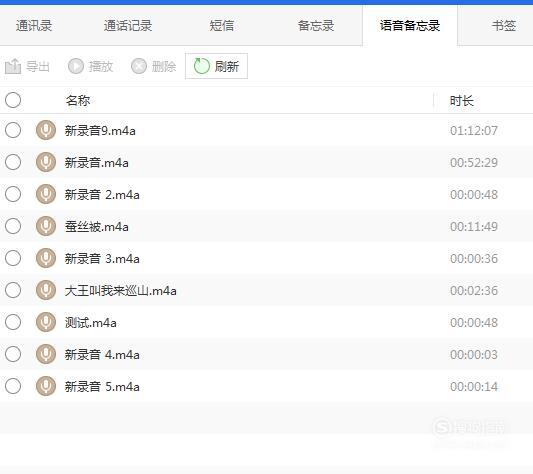Click microphone icon for 新录音 5.m4a
The image size is (533, 474).
pos(46,386)
